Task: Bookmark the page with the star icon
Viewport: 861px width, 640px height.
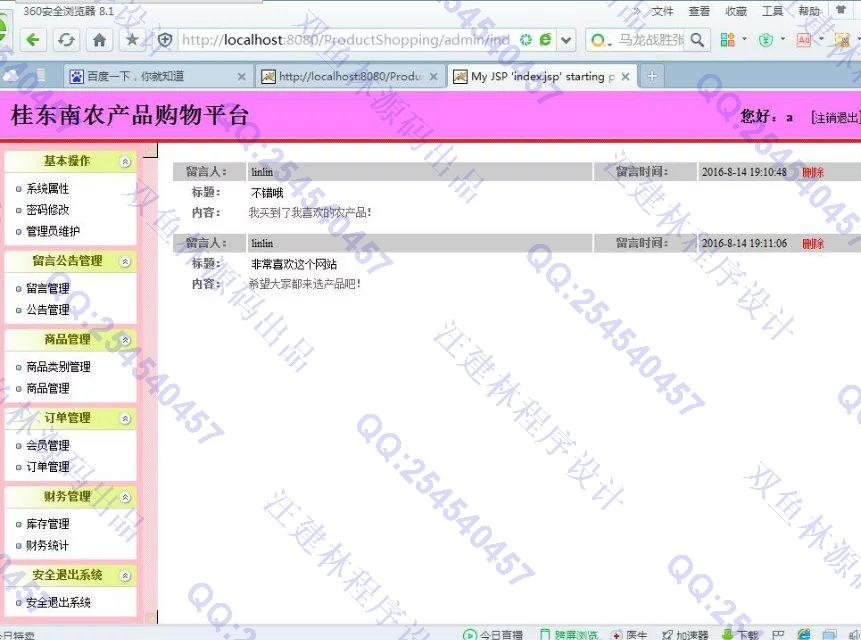Action: click(132, 40)
